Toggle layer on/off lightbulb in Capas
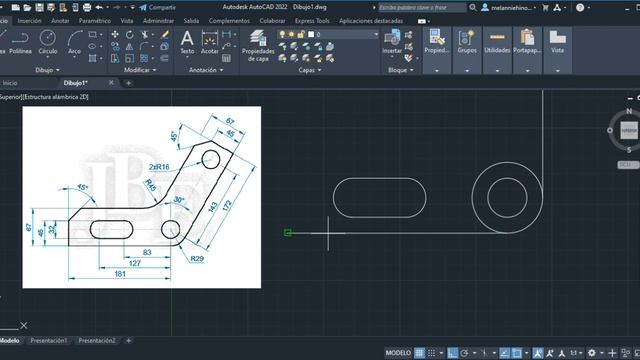The image size is (640, 360). (282, 34)
